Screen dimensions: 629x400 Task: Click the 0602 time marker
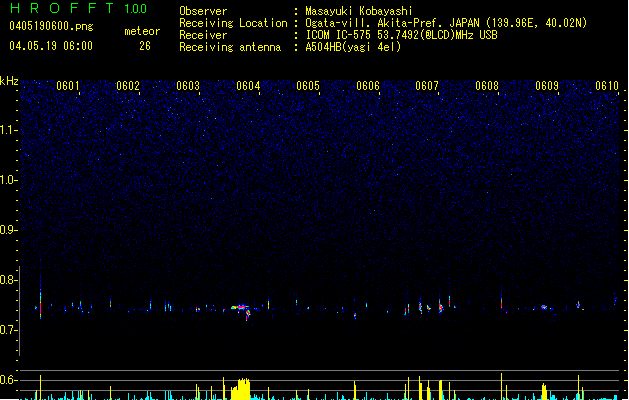point(128,86)
